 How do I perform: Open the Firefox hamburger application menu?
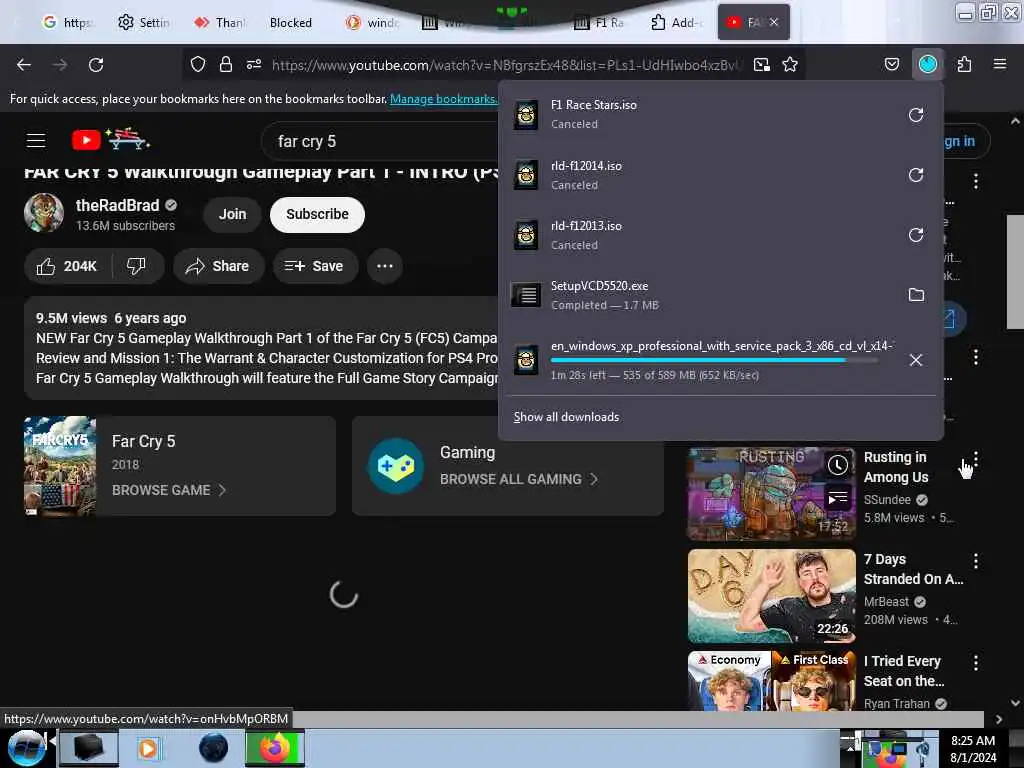(999, 64)
